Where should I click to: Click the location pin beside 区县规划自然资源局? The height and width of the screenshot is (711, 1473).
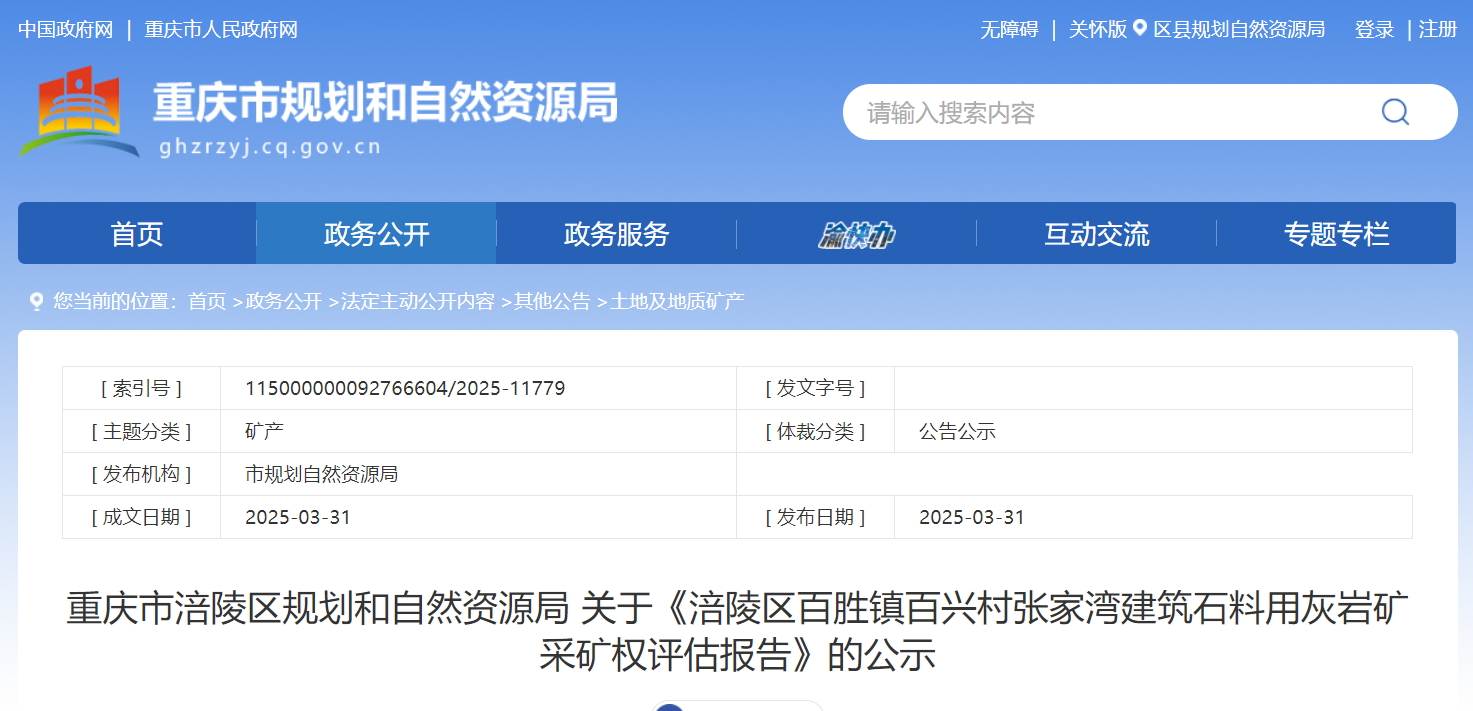1140,29
